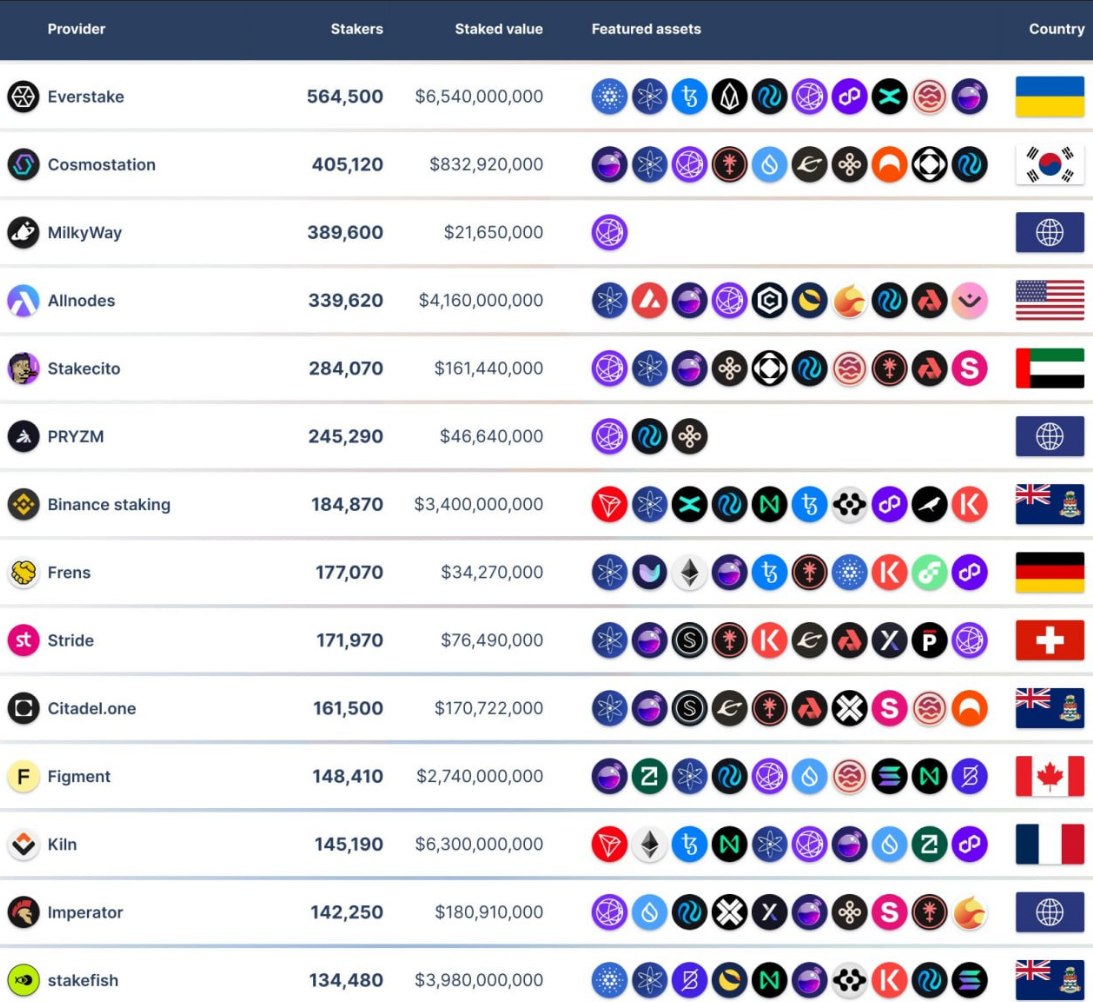
Task: Click the Binance staking logo
Action: pos(23,504)
